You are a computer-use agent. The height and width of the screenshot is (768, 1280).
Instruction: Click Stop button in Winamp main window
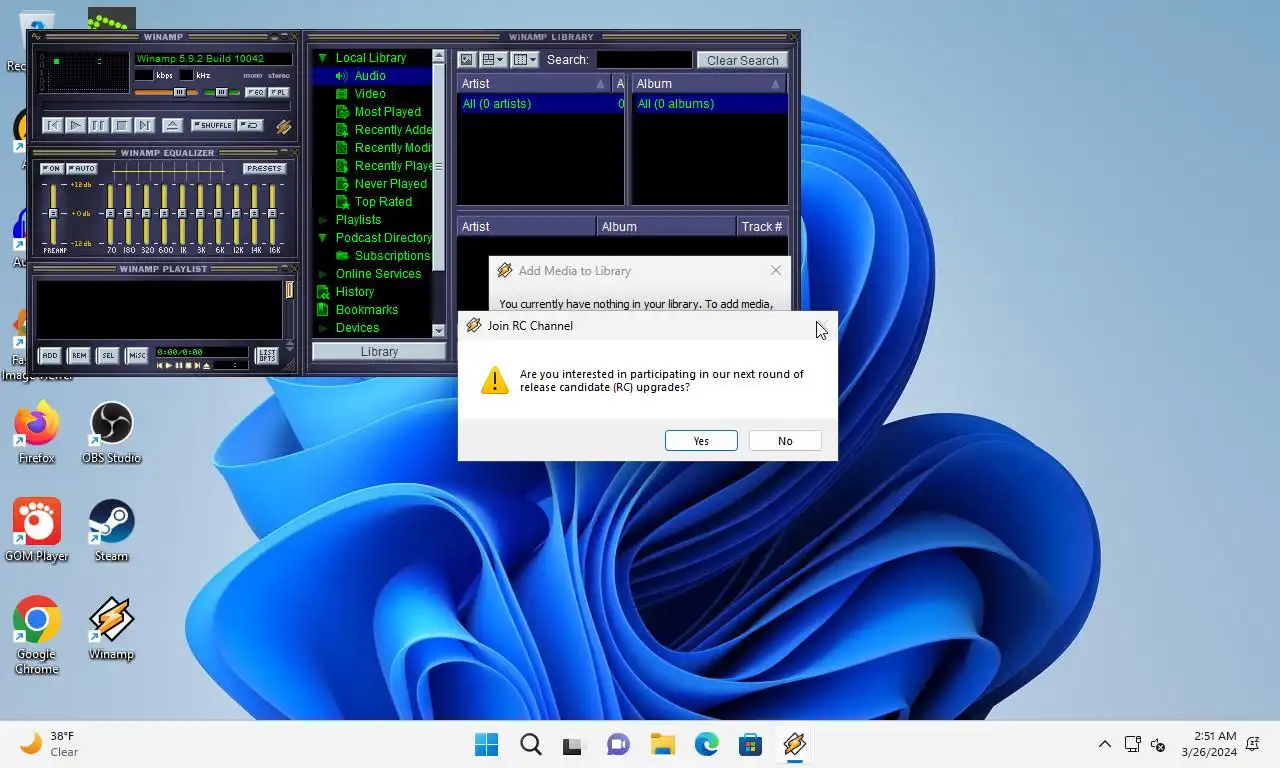(121, 126)
